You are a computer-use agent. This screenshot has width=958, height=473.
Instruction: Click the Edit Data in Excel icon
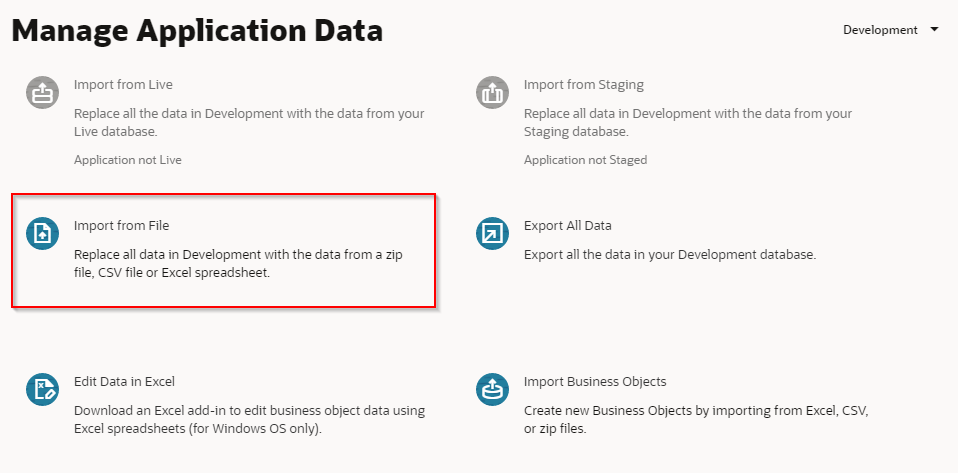pyautogui.click(x=43, y=389)
